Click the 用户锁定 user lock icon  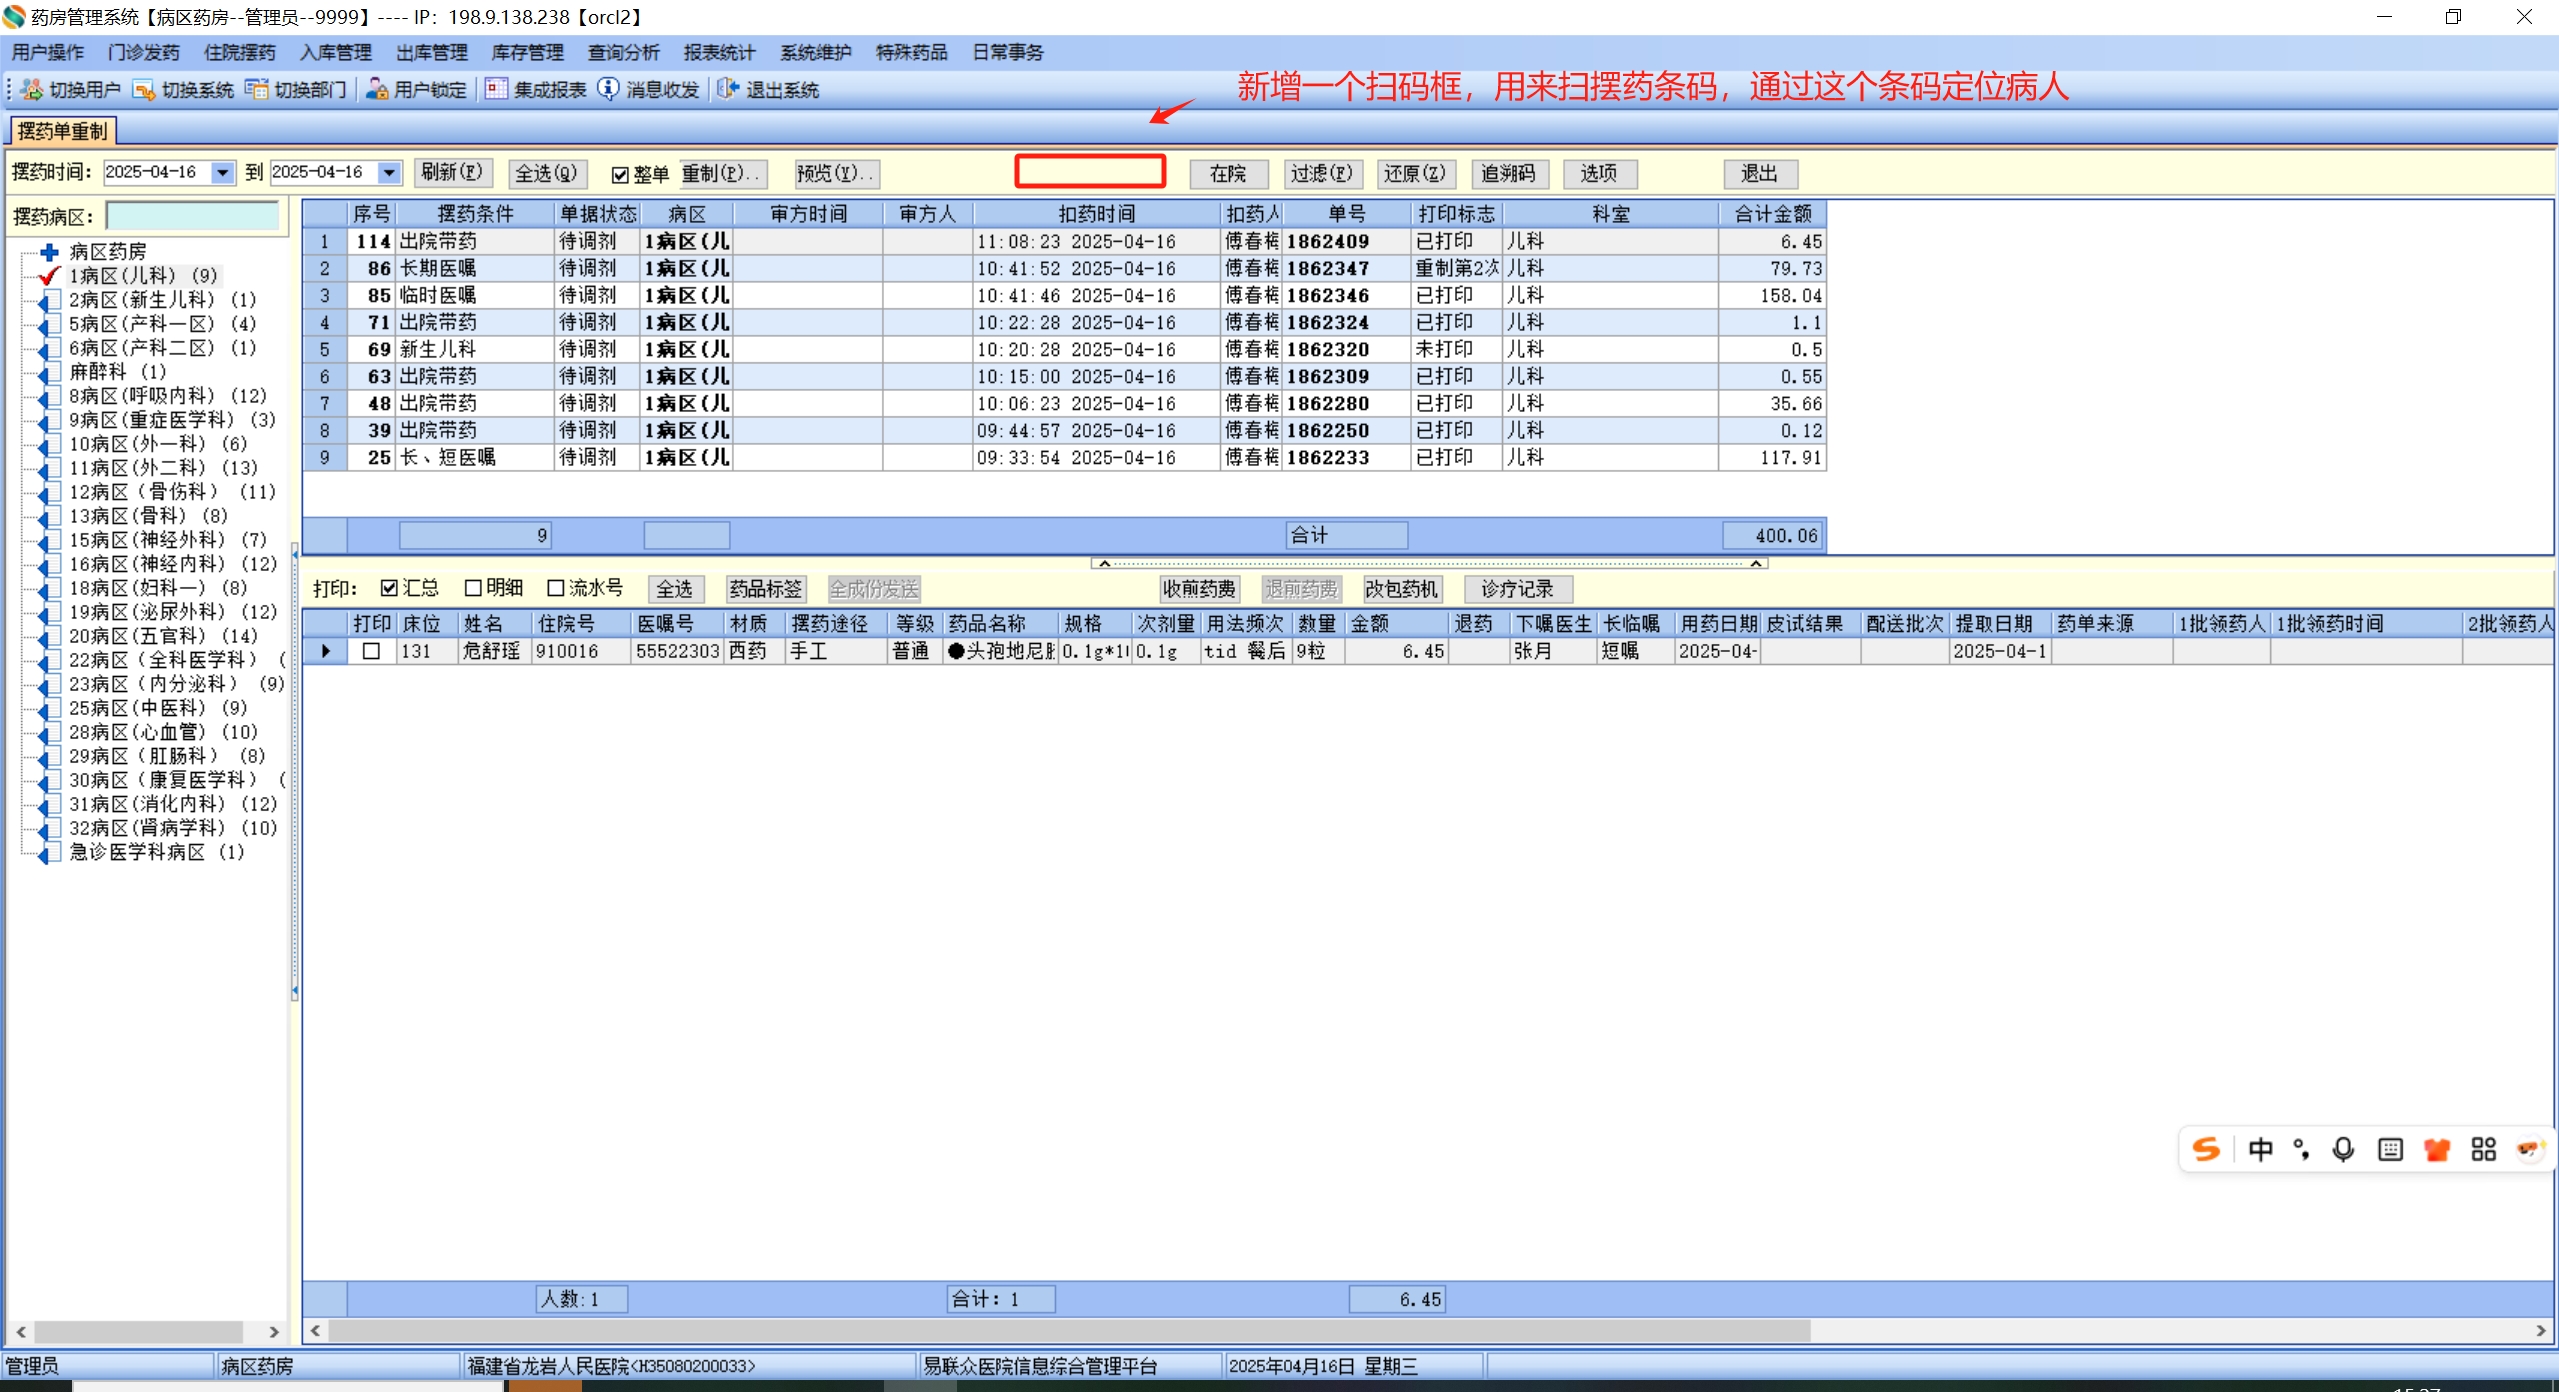coord(377,90)
